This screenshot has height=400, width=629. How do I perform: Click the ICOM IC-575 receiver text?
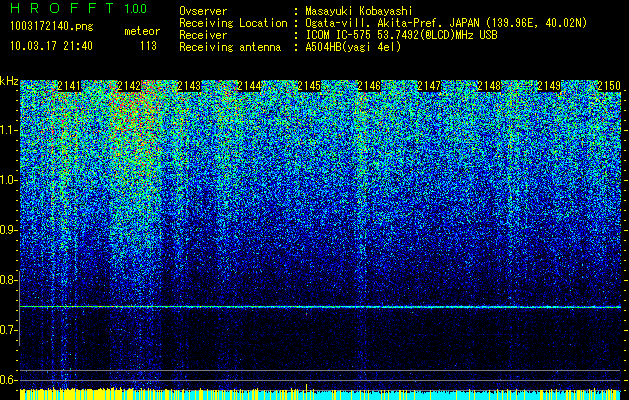401,35
